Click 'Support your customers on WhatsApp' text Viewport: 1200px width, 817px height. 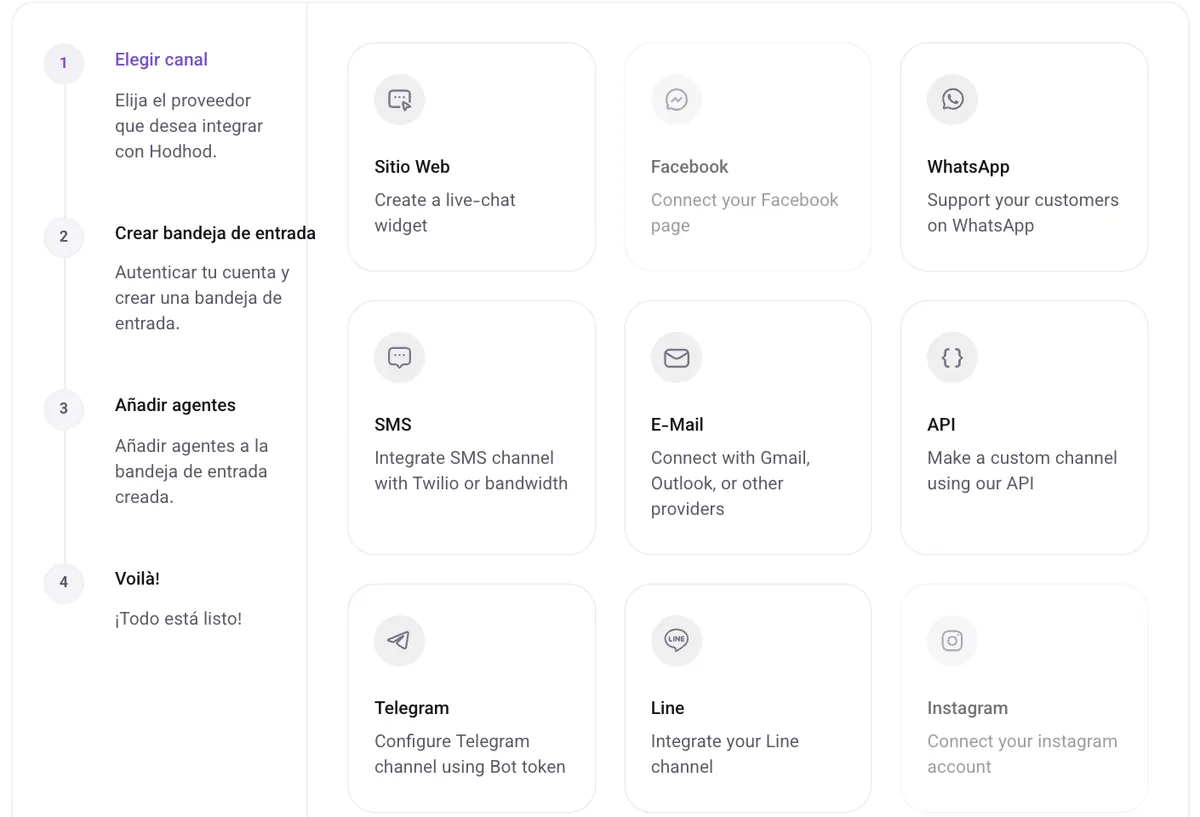point(1023,213)
